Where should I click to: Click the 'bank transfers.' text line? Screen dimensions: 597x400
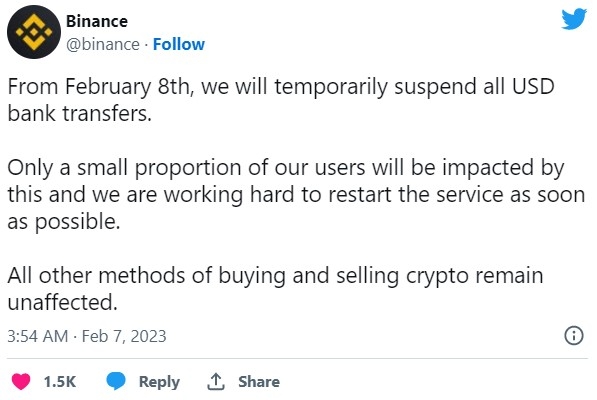point(80,114)
